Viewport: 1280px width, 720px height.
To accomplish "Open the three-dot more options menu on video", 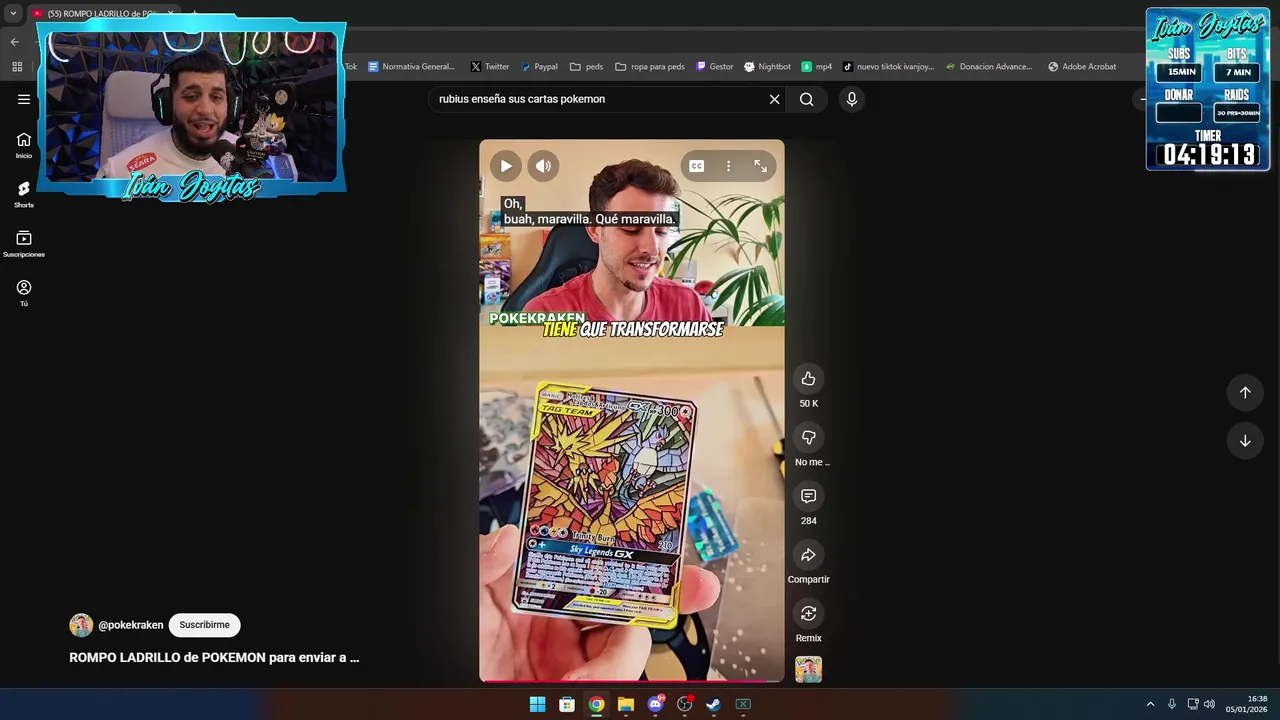I will [728, 166].
